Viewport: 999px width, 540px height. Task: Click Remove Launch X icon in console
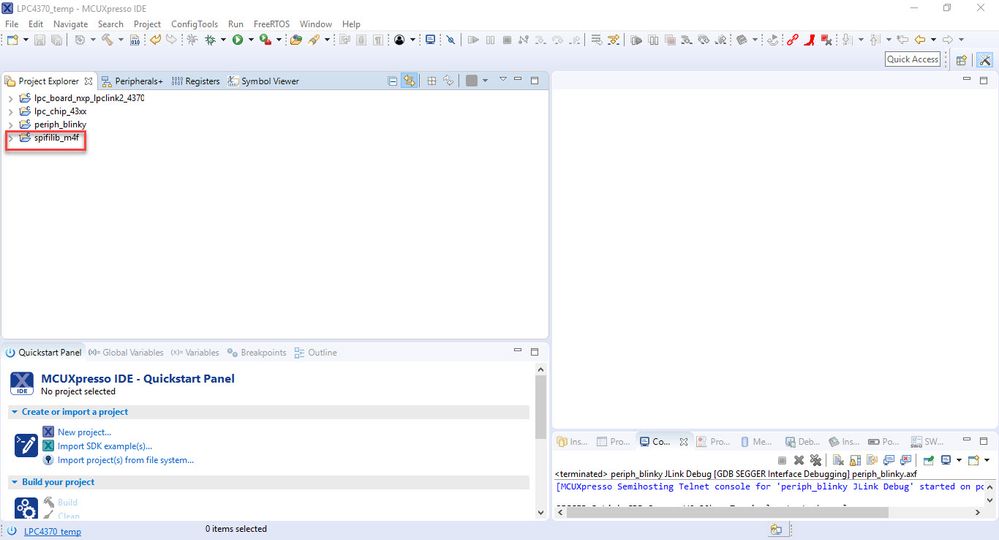(x=799, y=460)
